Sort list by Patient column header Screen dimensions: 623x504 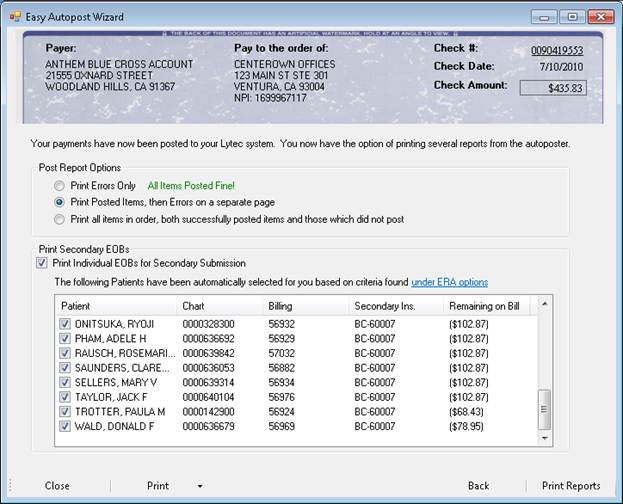[x=115, y=305]
